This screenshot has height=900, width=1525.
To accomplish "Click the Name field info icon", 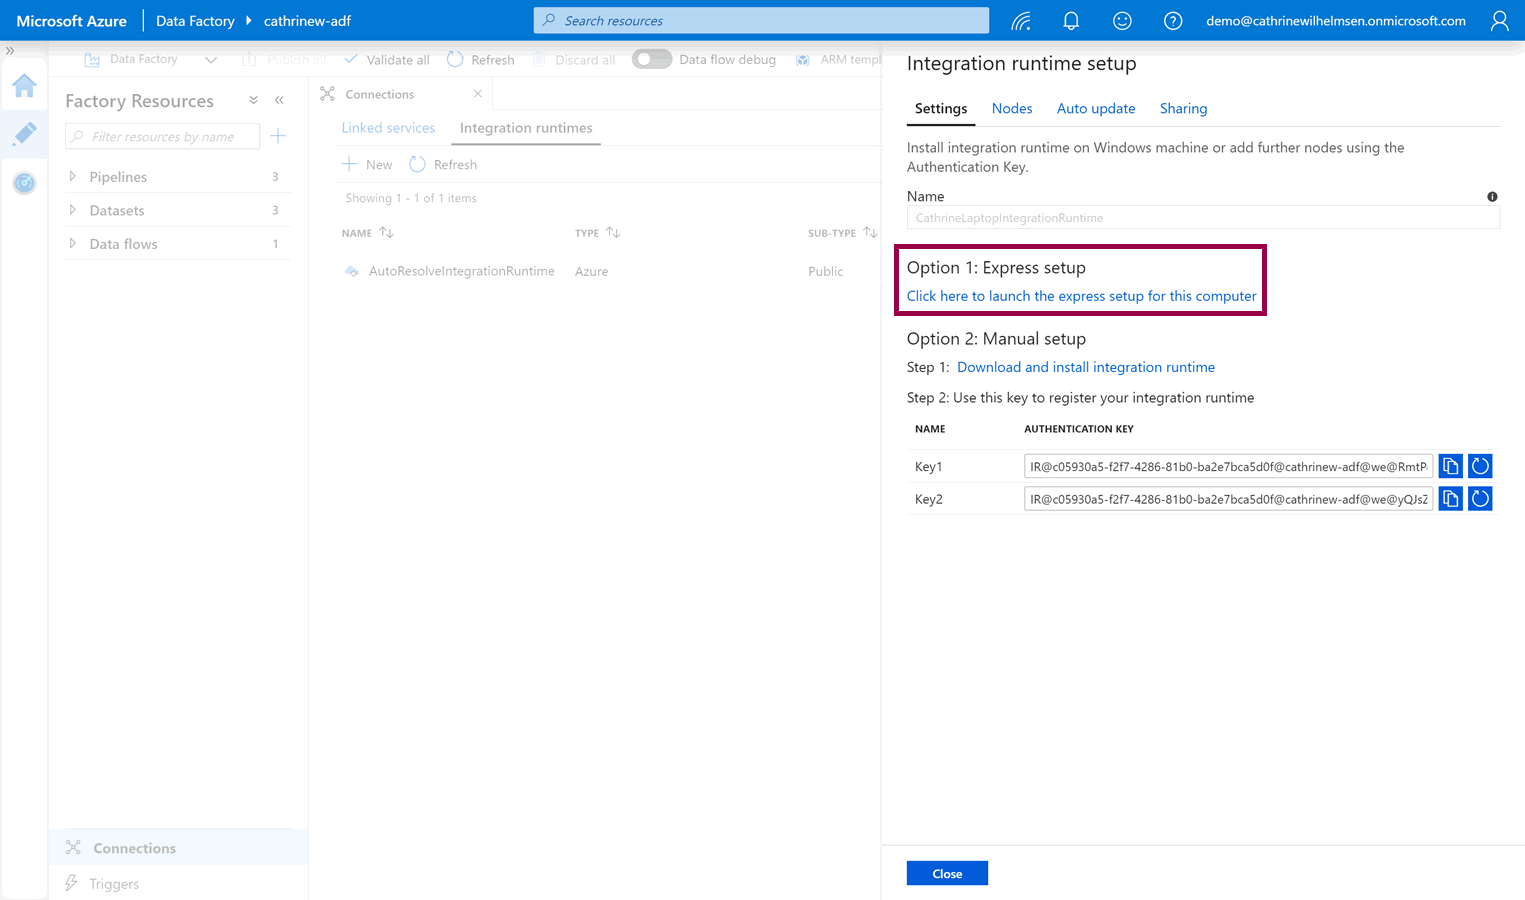I will (x=1492, y=197).
